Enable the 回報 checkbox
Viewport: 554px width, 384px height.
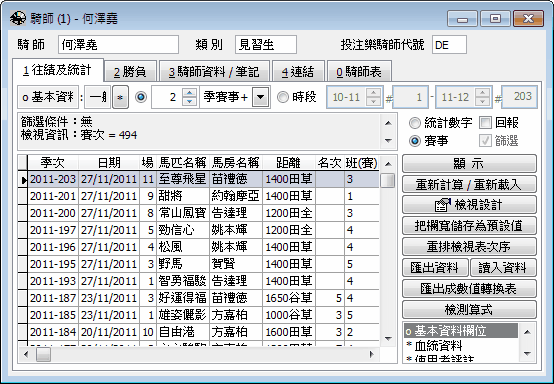485,123
